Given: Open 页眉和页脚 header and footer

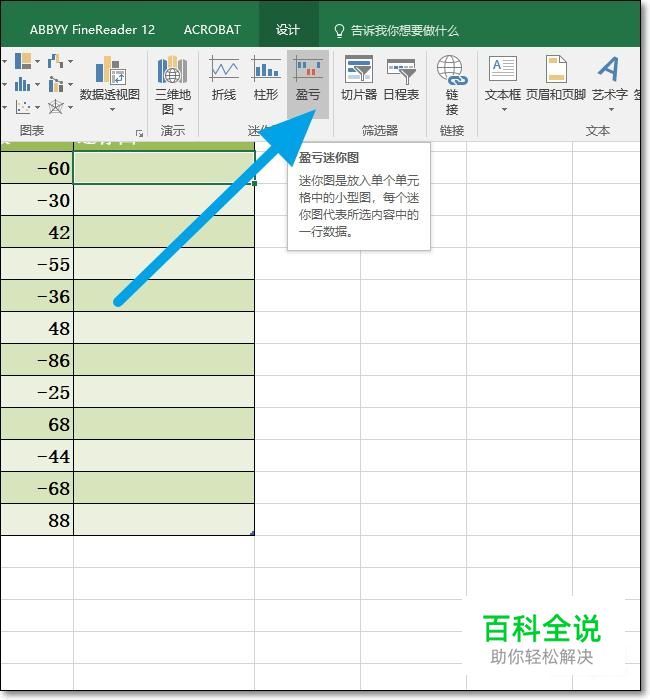Looking at the screenshot, I should tap(556, 77).
